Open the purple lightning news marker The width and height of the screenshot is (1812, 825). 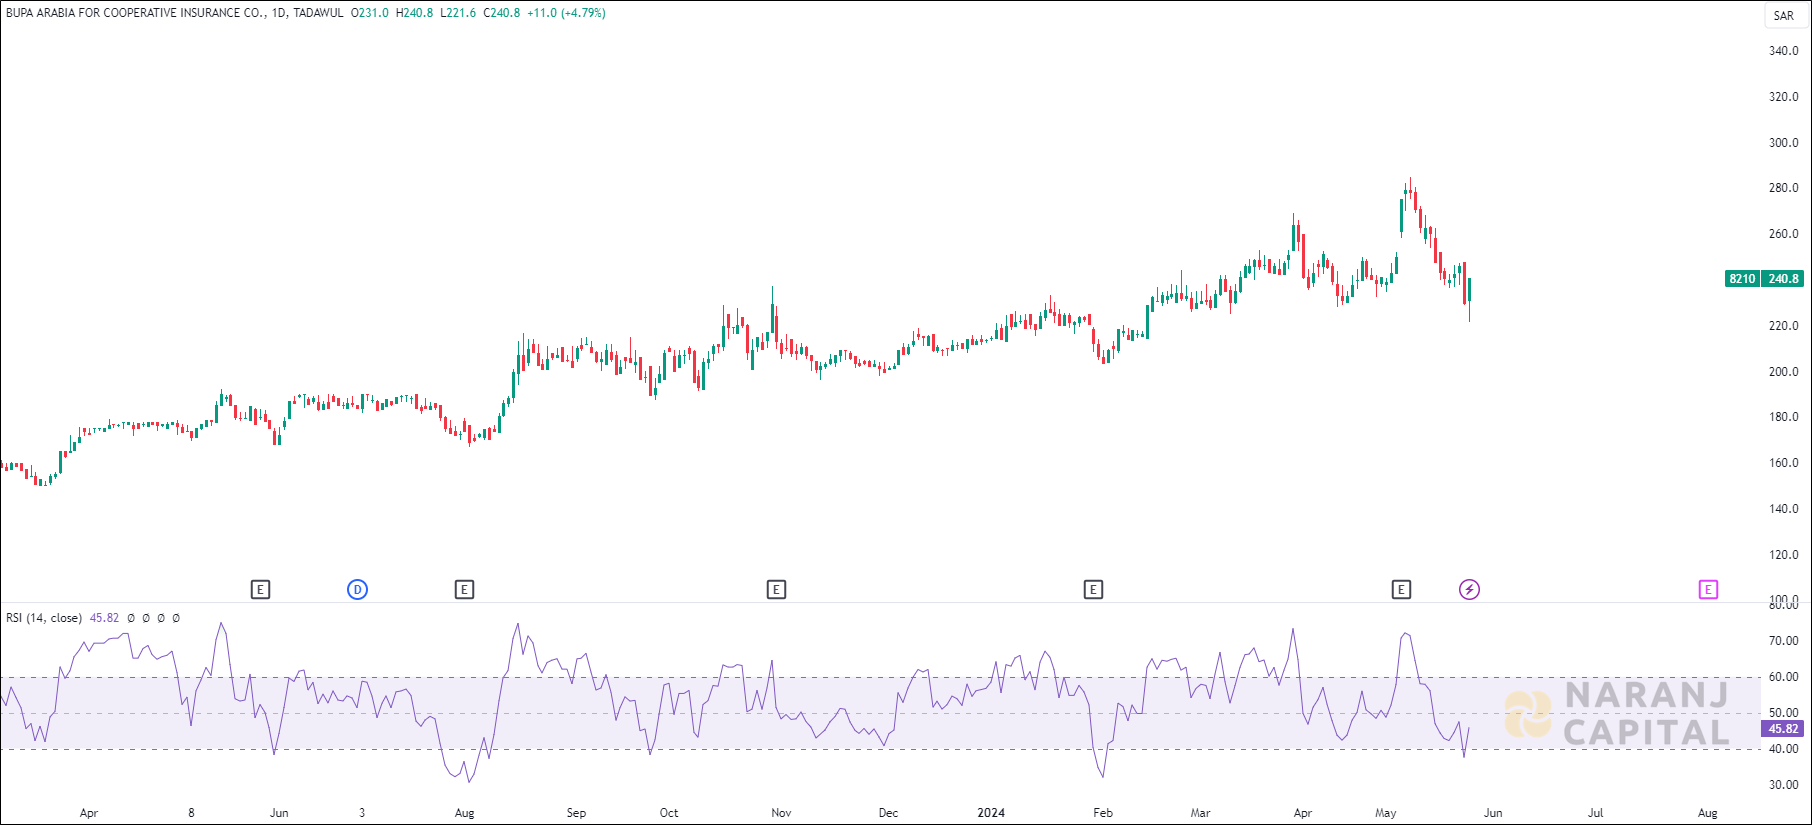click(1469, 590)
